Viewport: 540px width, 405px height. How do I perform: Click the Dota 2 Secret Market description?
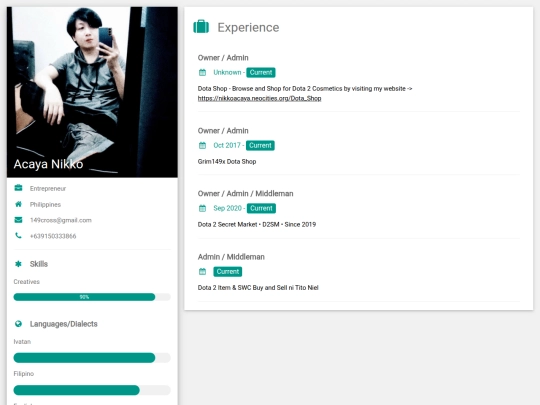click(x=257, y=225)
